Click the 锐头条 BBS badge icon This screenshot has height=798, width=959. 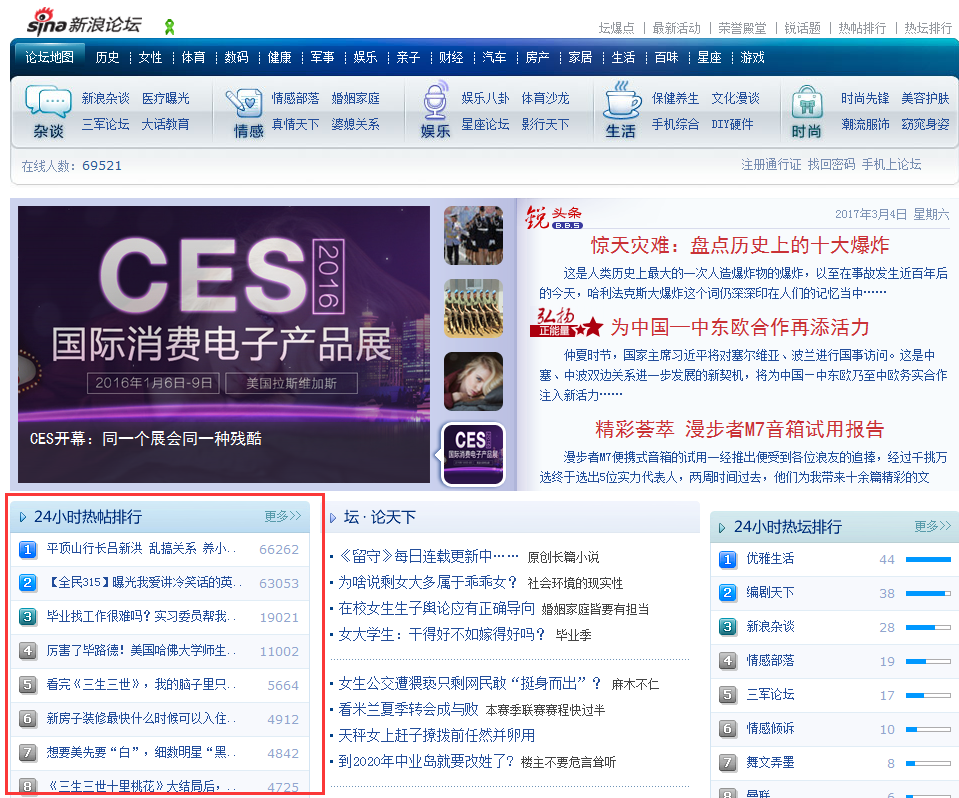coord(554,217)
